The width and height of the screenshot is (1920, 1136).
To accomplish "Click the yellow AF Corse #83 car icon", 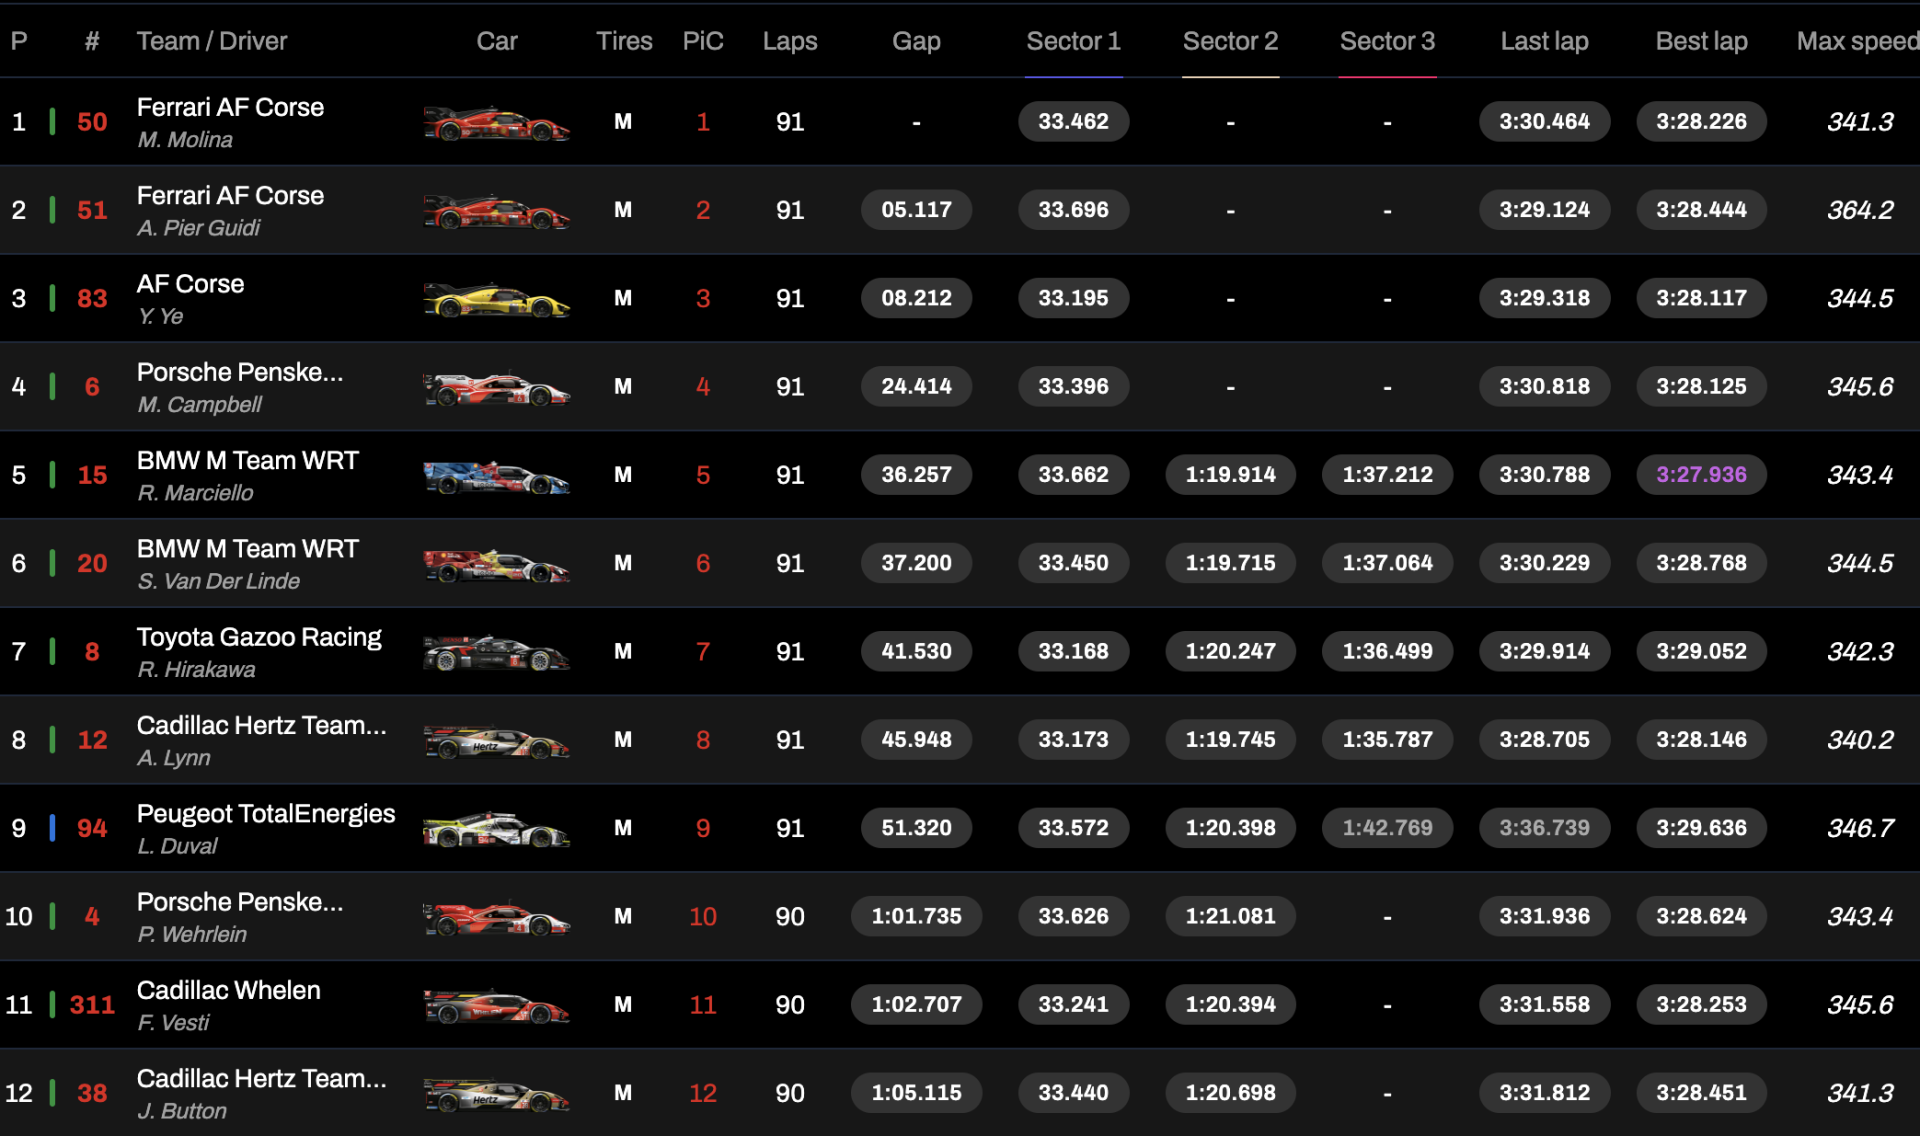I will (x=496, y=300).
